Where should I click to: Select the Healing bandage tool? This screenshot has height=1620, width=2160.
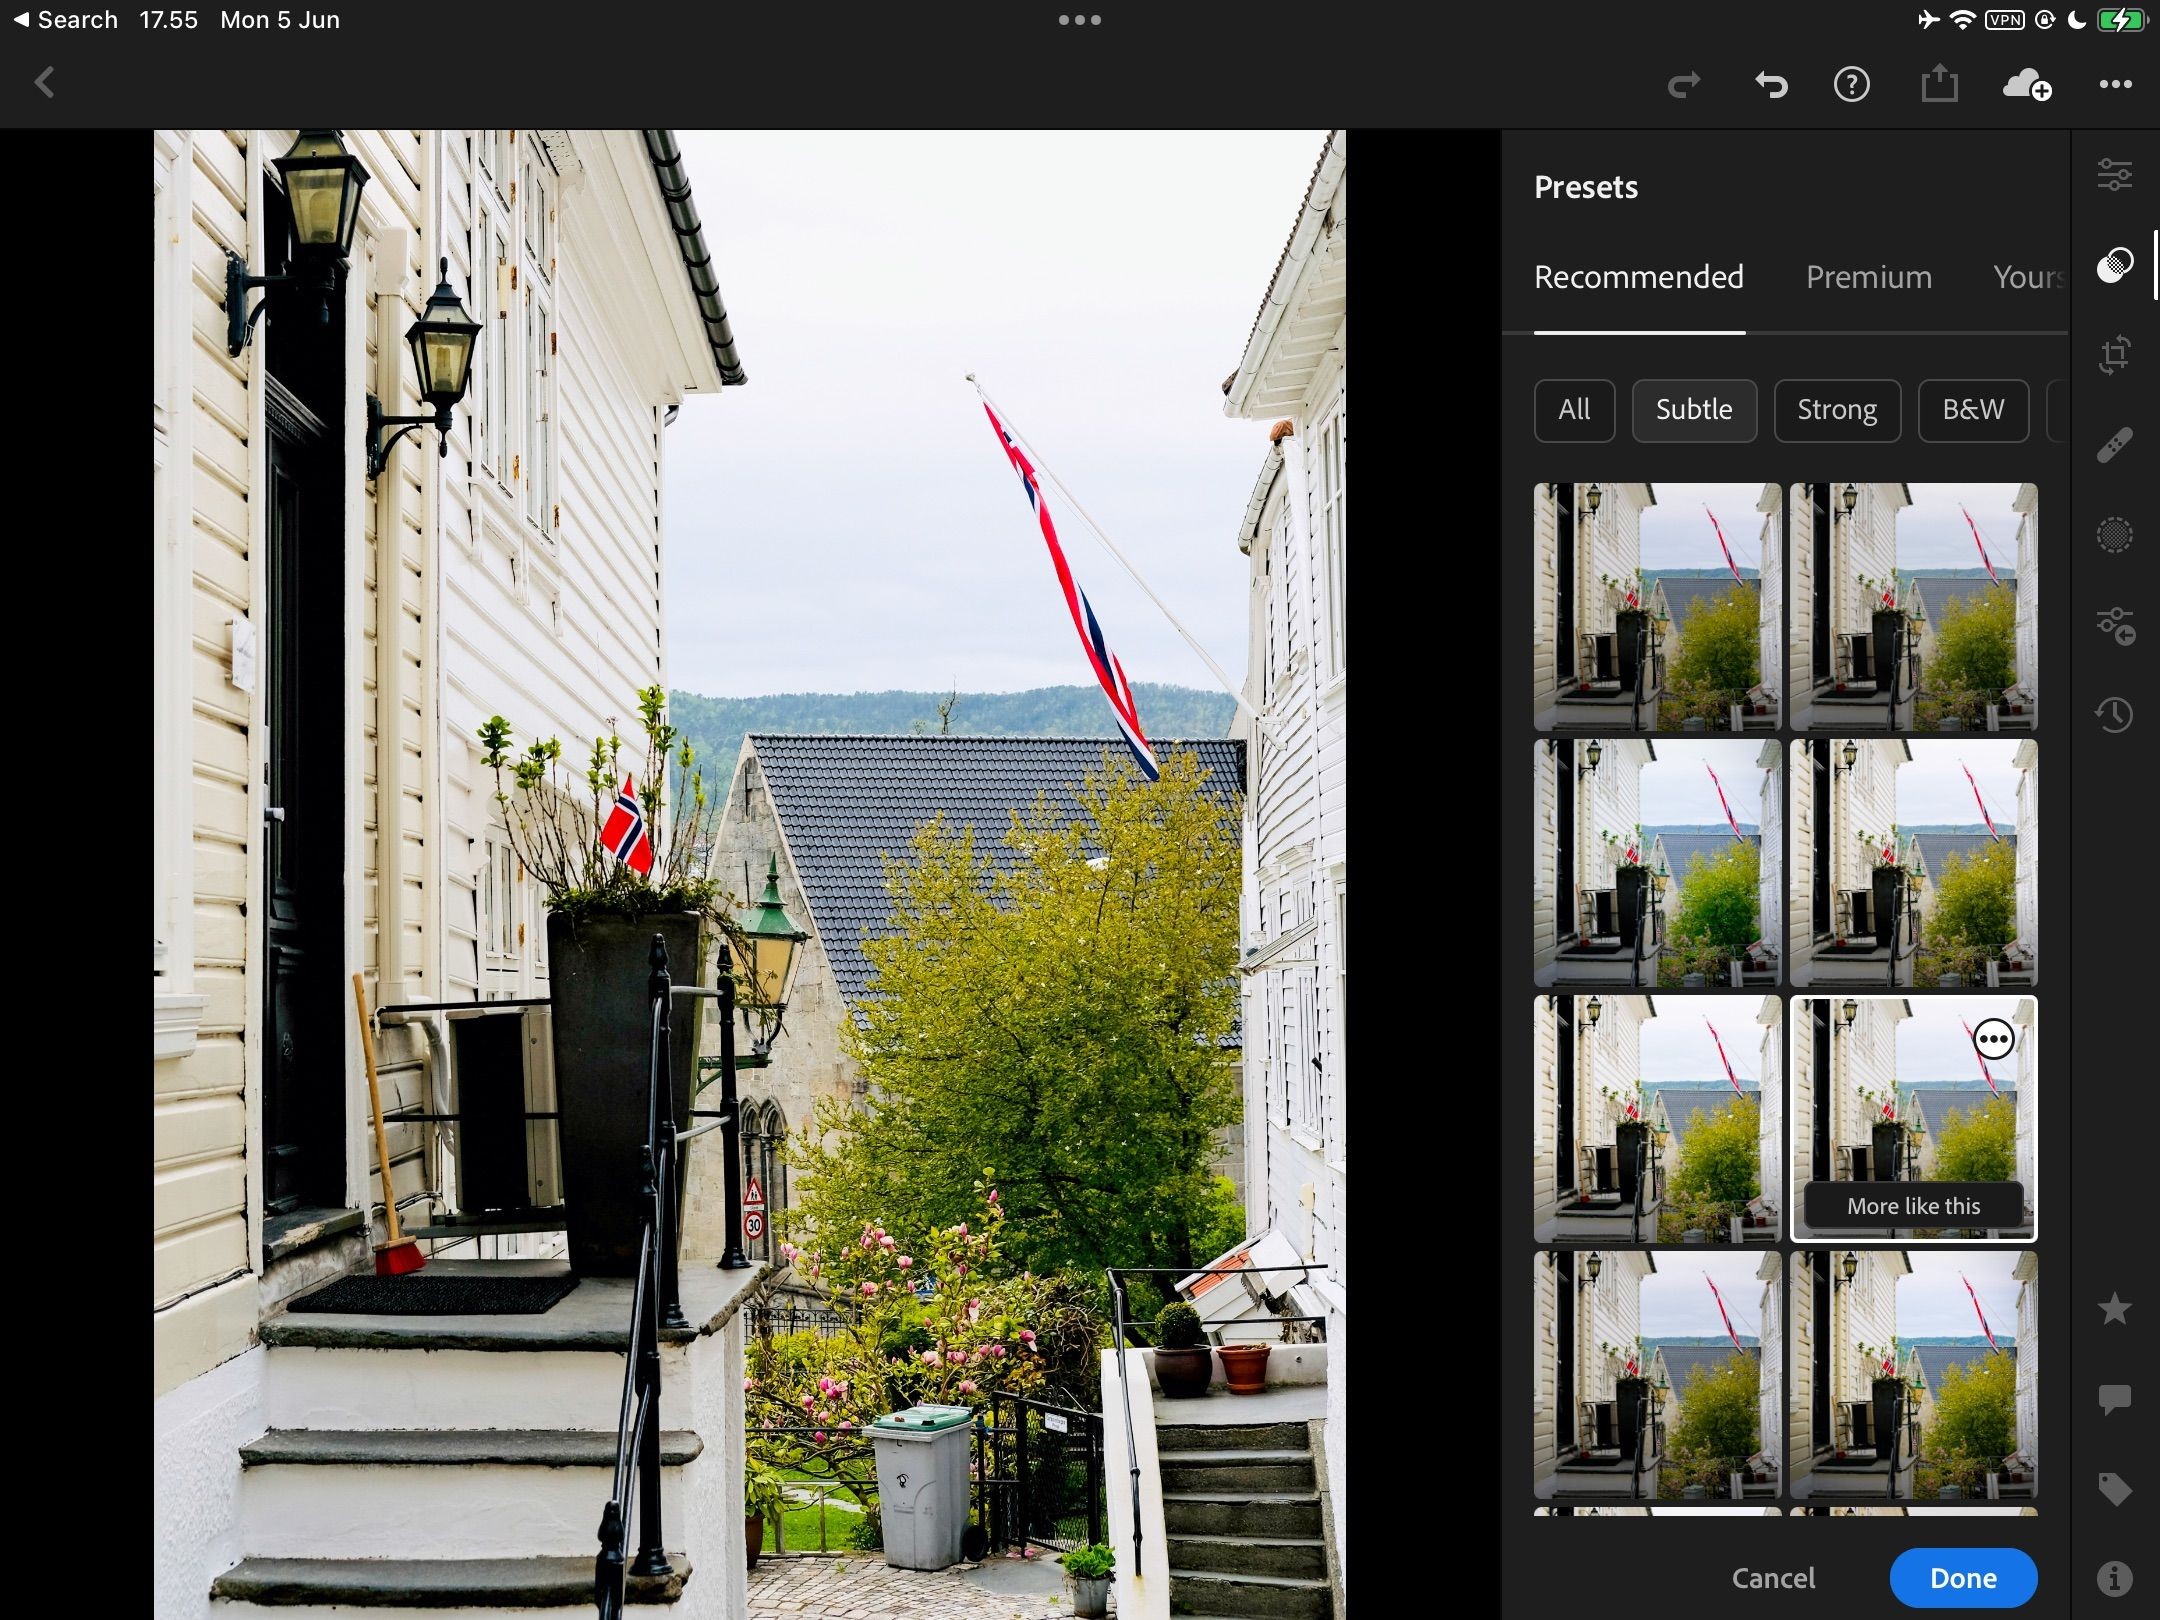pos(2114,445)
